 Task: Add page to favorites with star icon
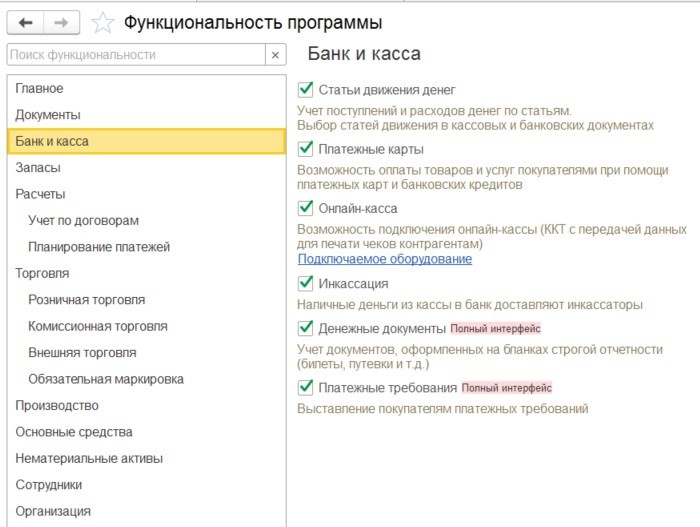coord(103,22)
